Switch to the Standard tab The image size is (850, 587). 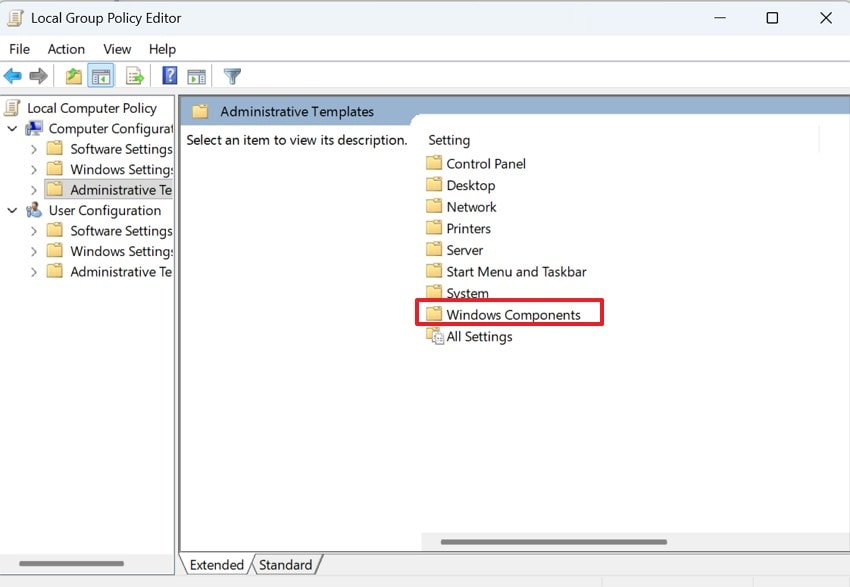click(286, 565)
